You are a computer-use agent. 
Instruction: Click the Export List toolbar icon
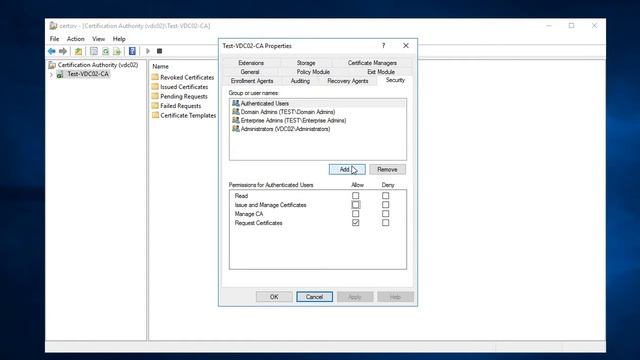point(117,51)
